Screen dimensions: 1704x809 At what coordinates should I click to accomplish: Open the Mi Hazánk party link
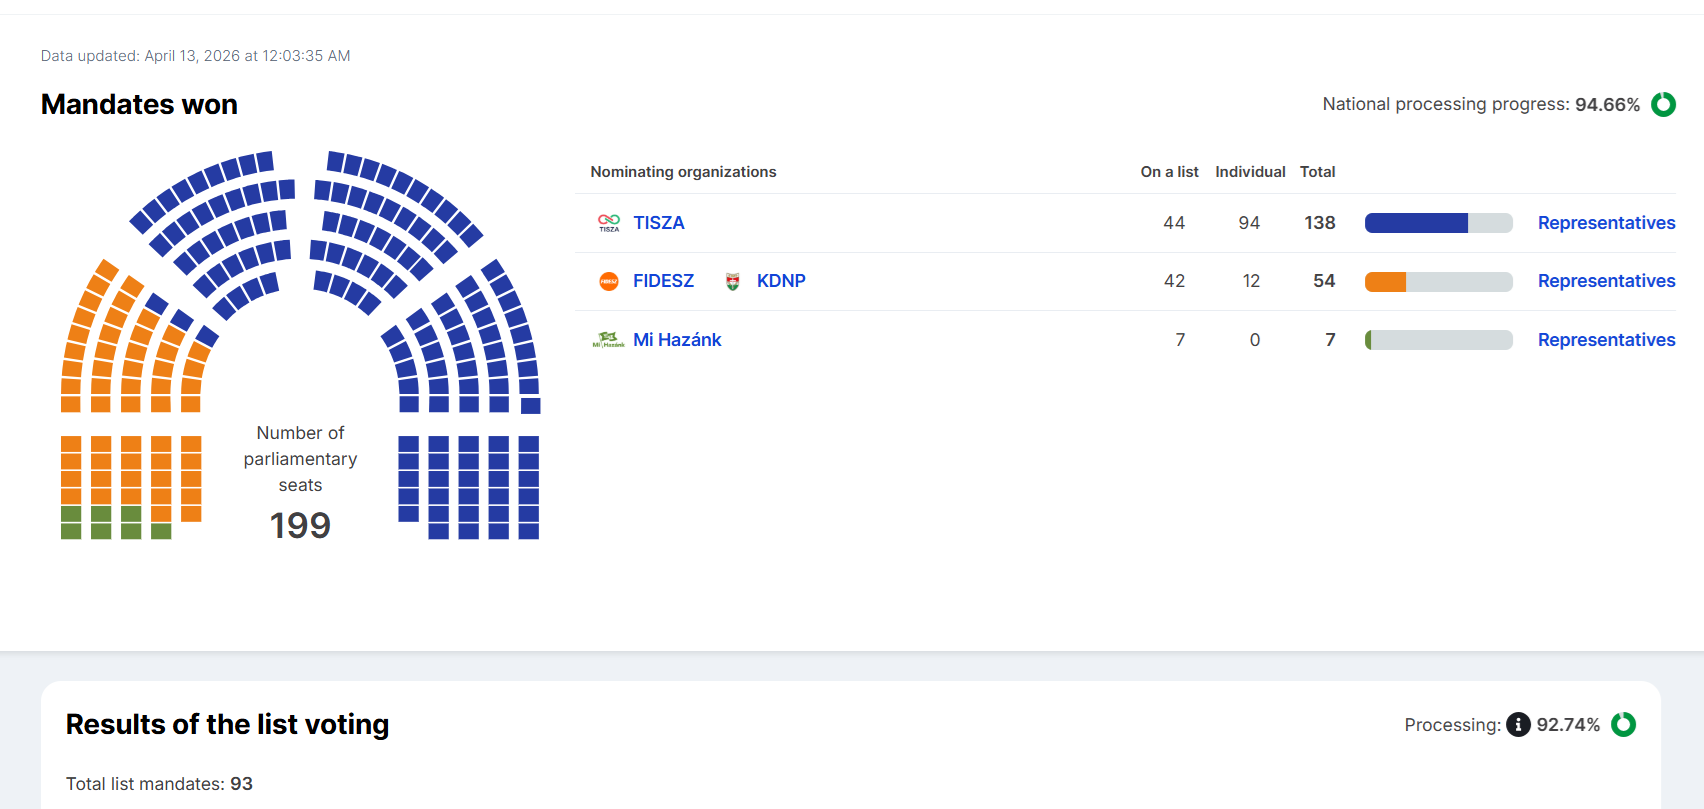coord(677,340)
